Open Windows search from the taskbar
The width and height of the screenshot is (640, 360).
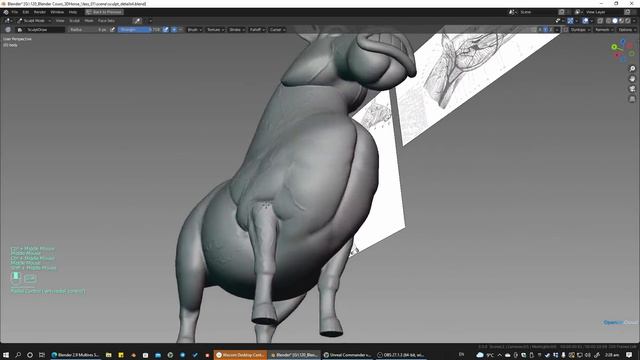(x=18, y=355)
